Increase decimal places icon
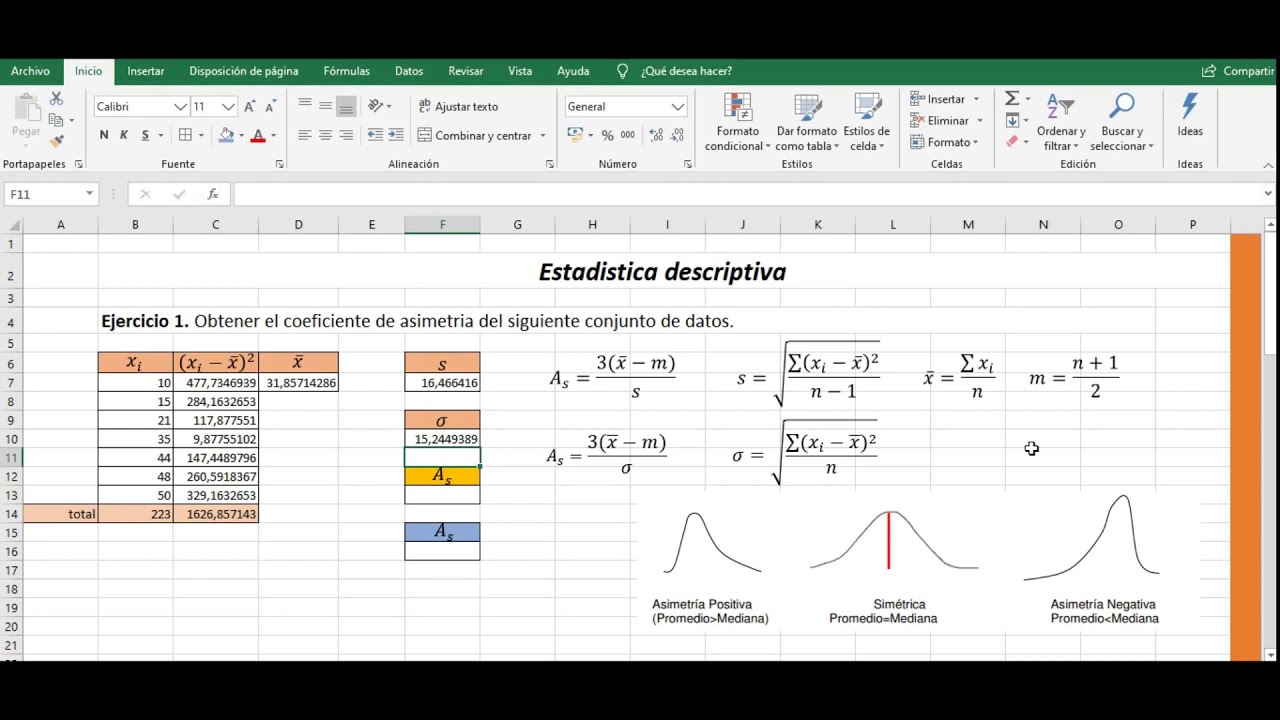Screen dimensions: 1280x720 coord(656,135)
